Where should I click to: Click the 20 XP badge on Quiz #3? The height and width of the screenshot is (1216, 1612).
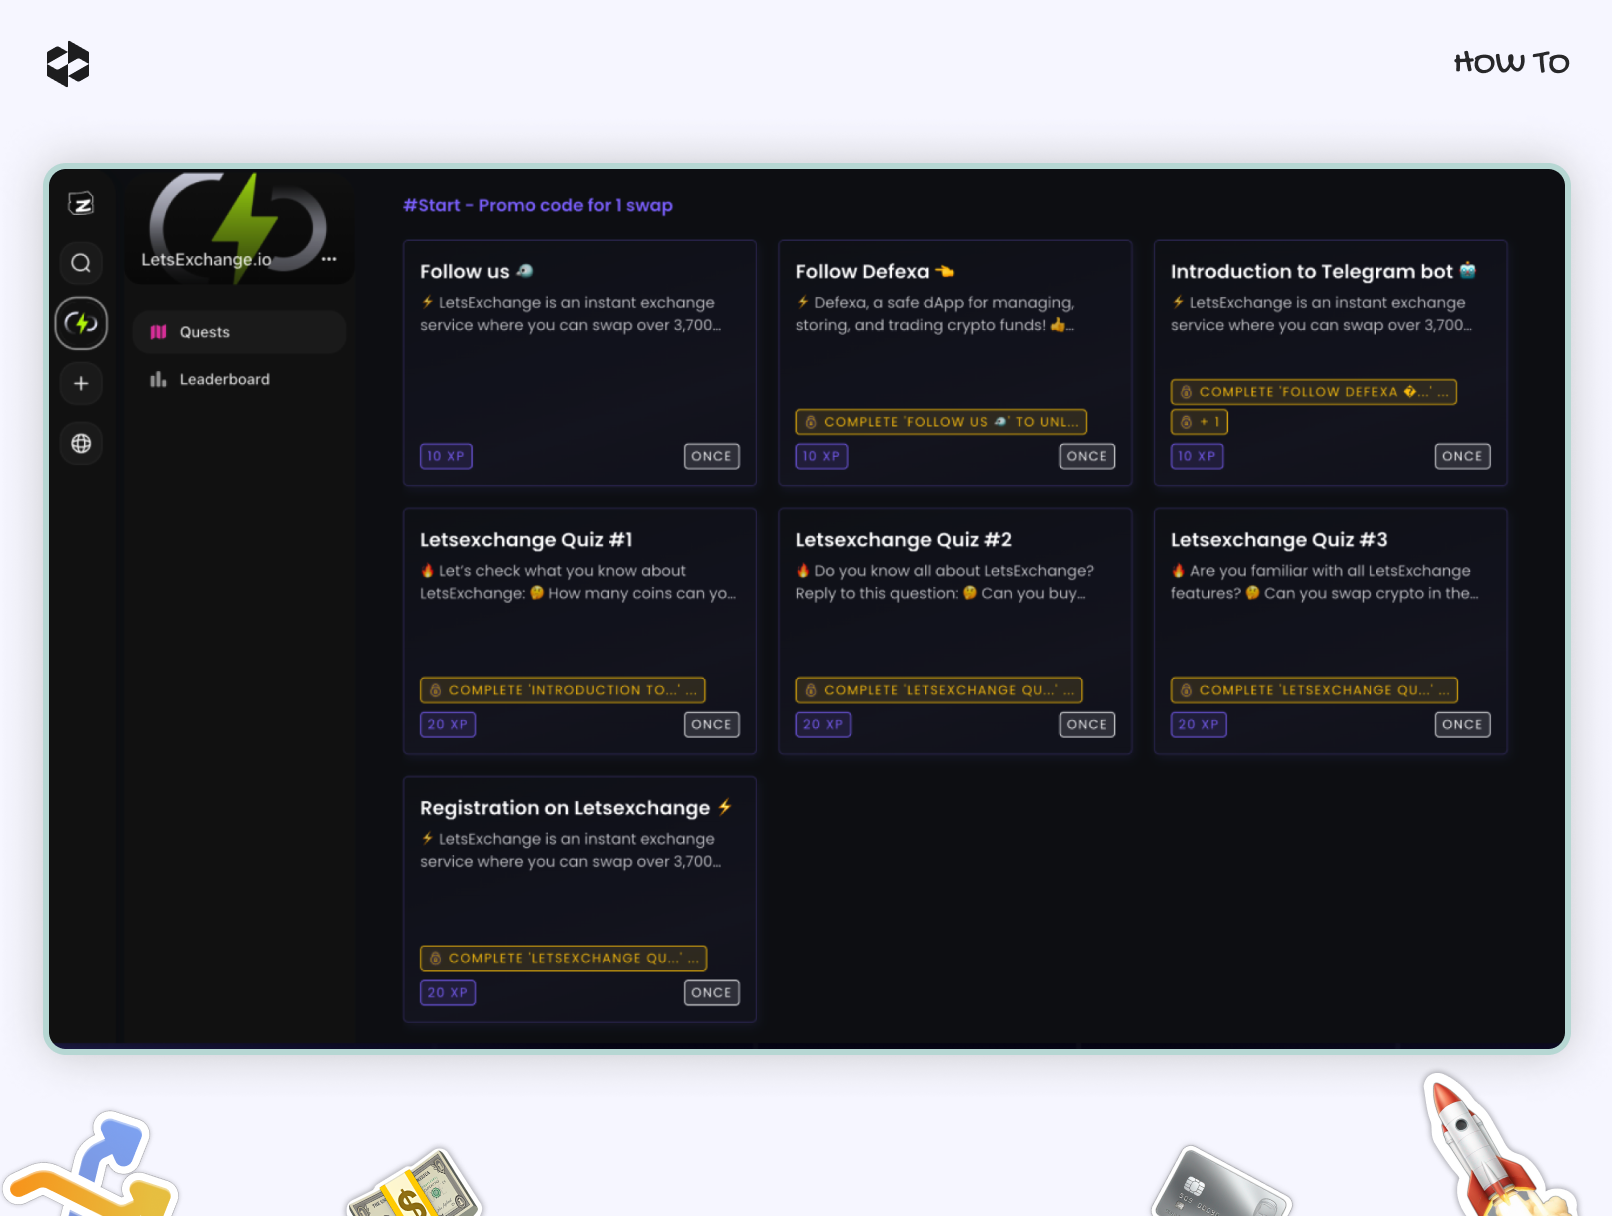tap(1199, 724)
